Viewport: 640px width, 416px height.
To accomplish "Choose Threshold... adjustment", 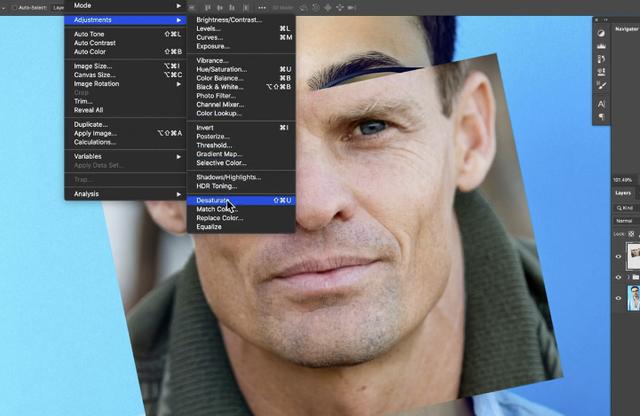I will pos(241,145).
